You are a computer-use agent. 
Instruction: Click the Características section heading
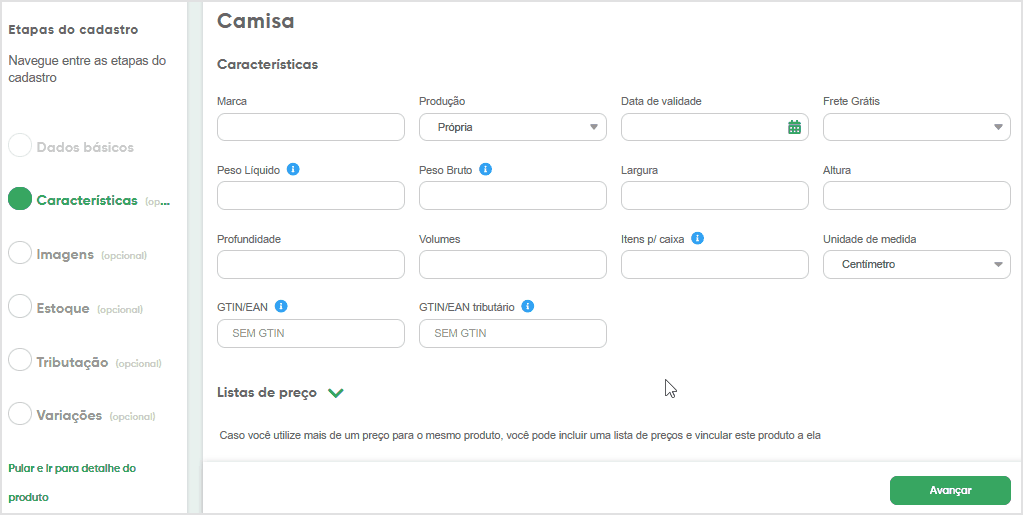point(267,65)
